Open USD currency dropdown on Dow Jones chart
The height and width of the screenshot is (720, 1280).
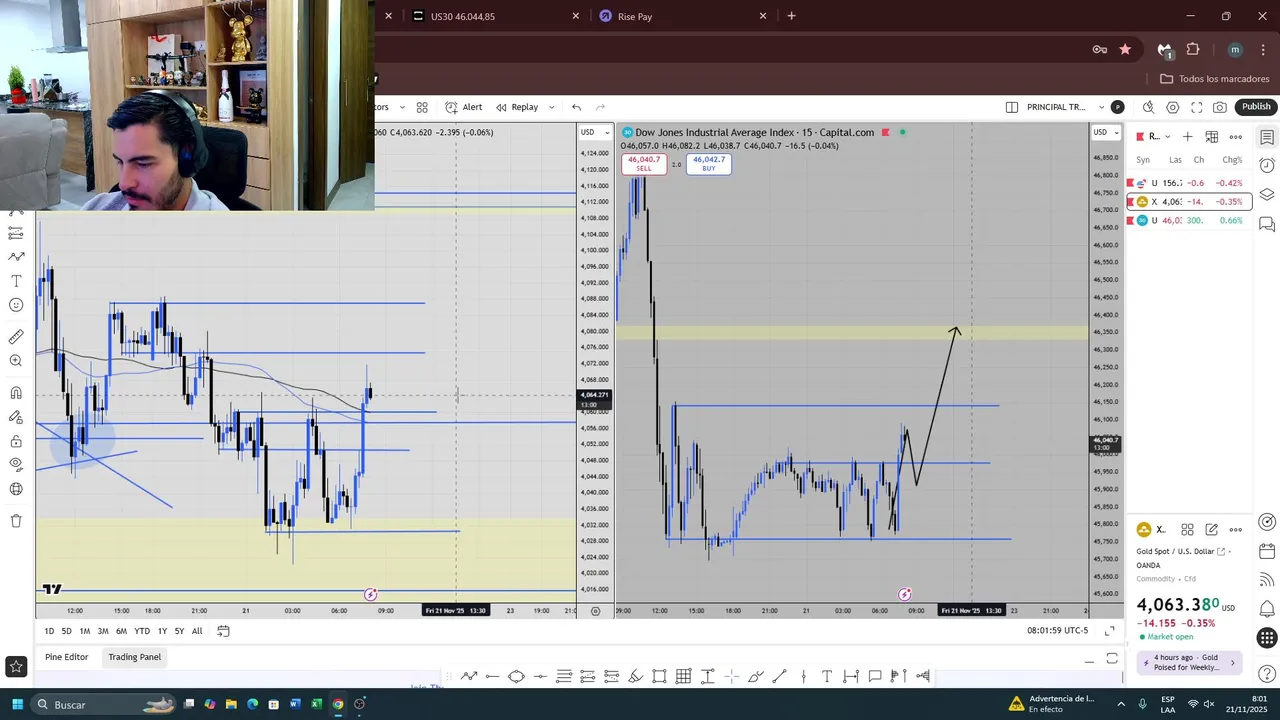coord(1106,132)
